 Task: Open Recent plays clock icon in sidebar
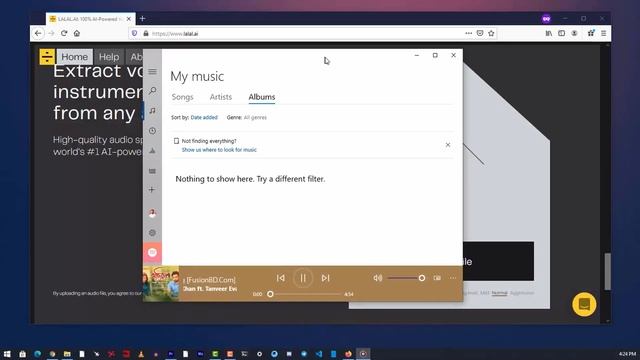(x=152, y=131)
